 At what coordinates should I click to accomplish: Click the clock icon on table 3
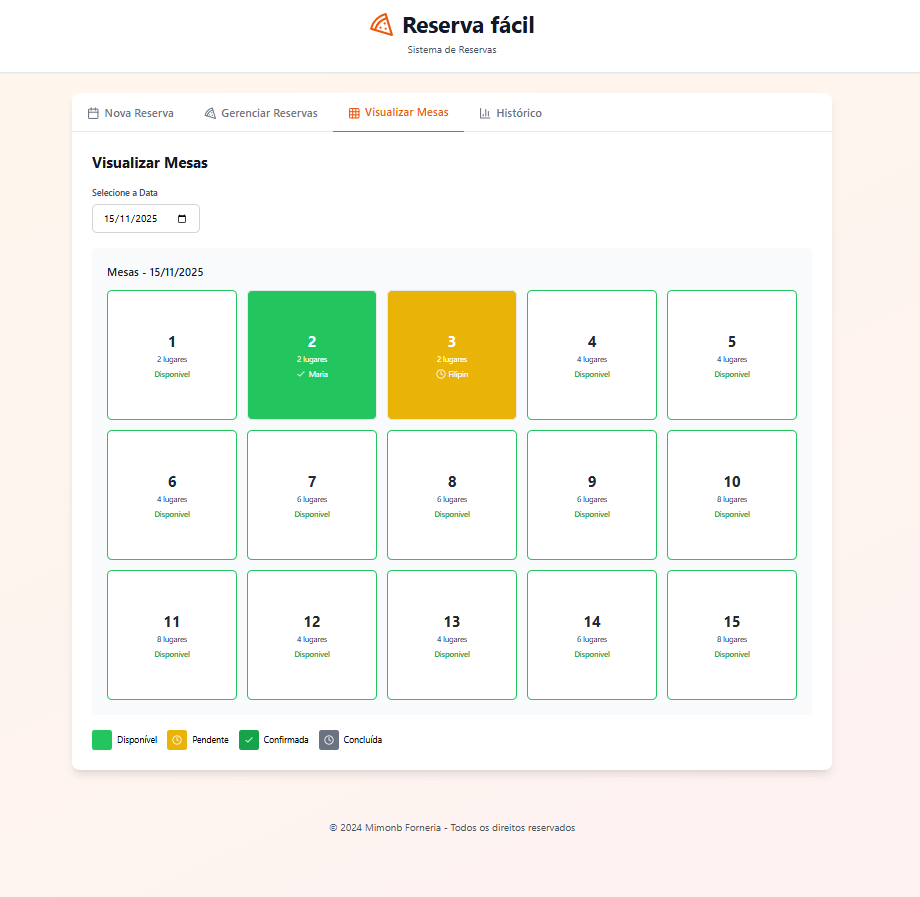(441, 374)
